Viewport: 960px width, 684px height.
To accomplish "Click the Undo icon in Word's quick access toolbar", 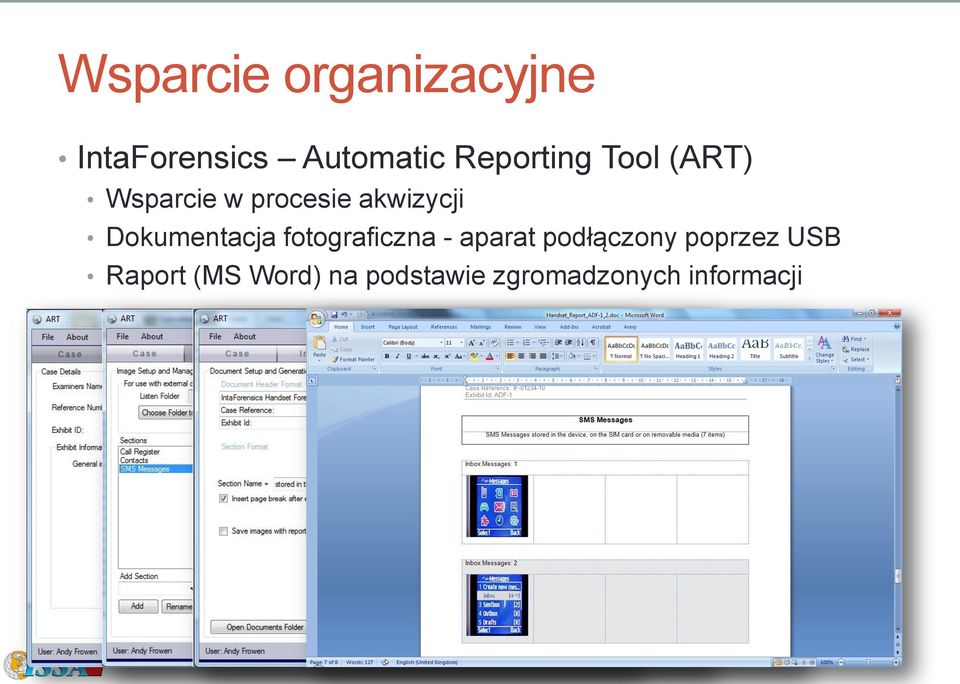I will click(345, 315).
